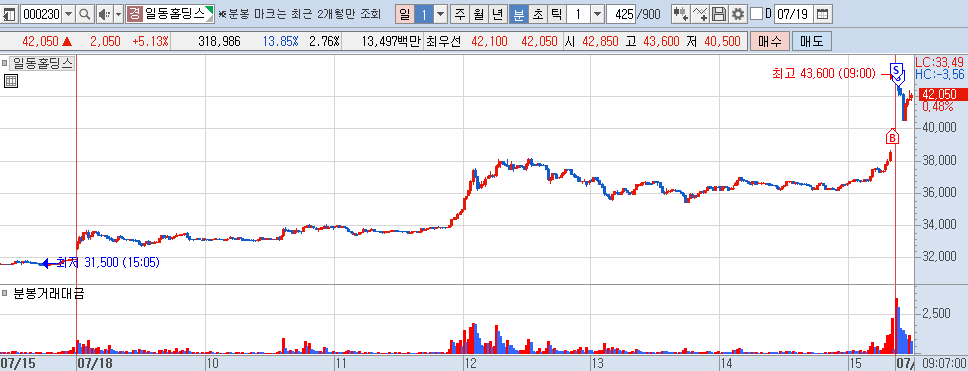Expand the minute interval dropdown arrow
The width and height of the screenshot is (968, 371).
point(598,14)
